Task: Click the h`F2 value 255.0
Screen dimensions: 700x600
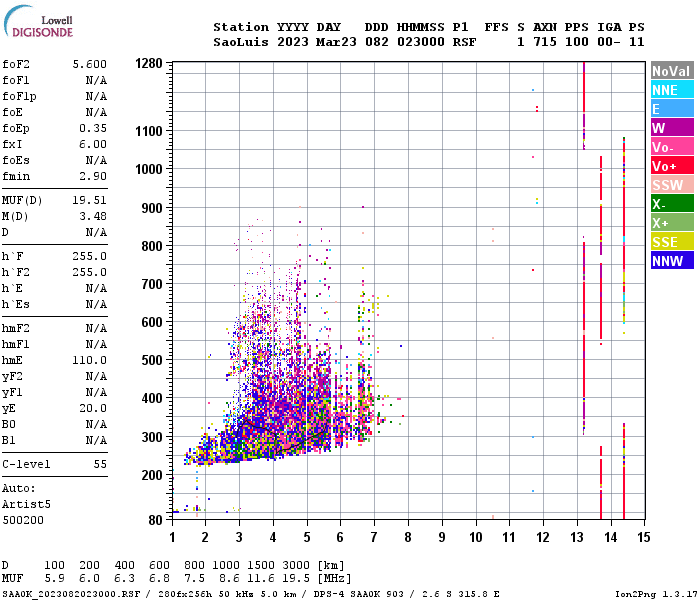Action: [90, 272]
